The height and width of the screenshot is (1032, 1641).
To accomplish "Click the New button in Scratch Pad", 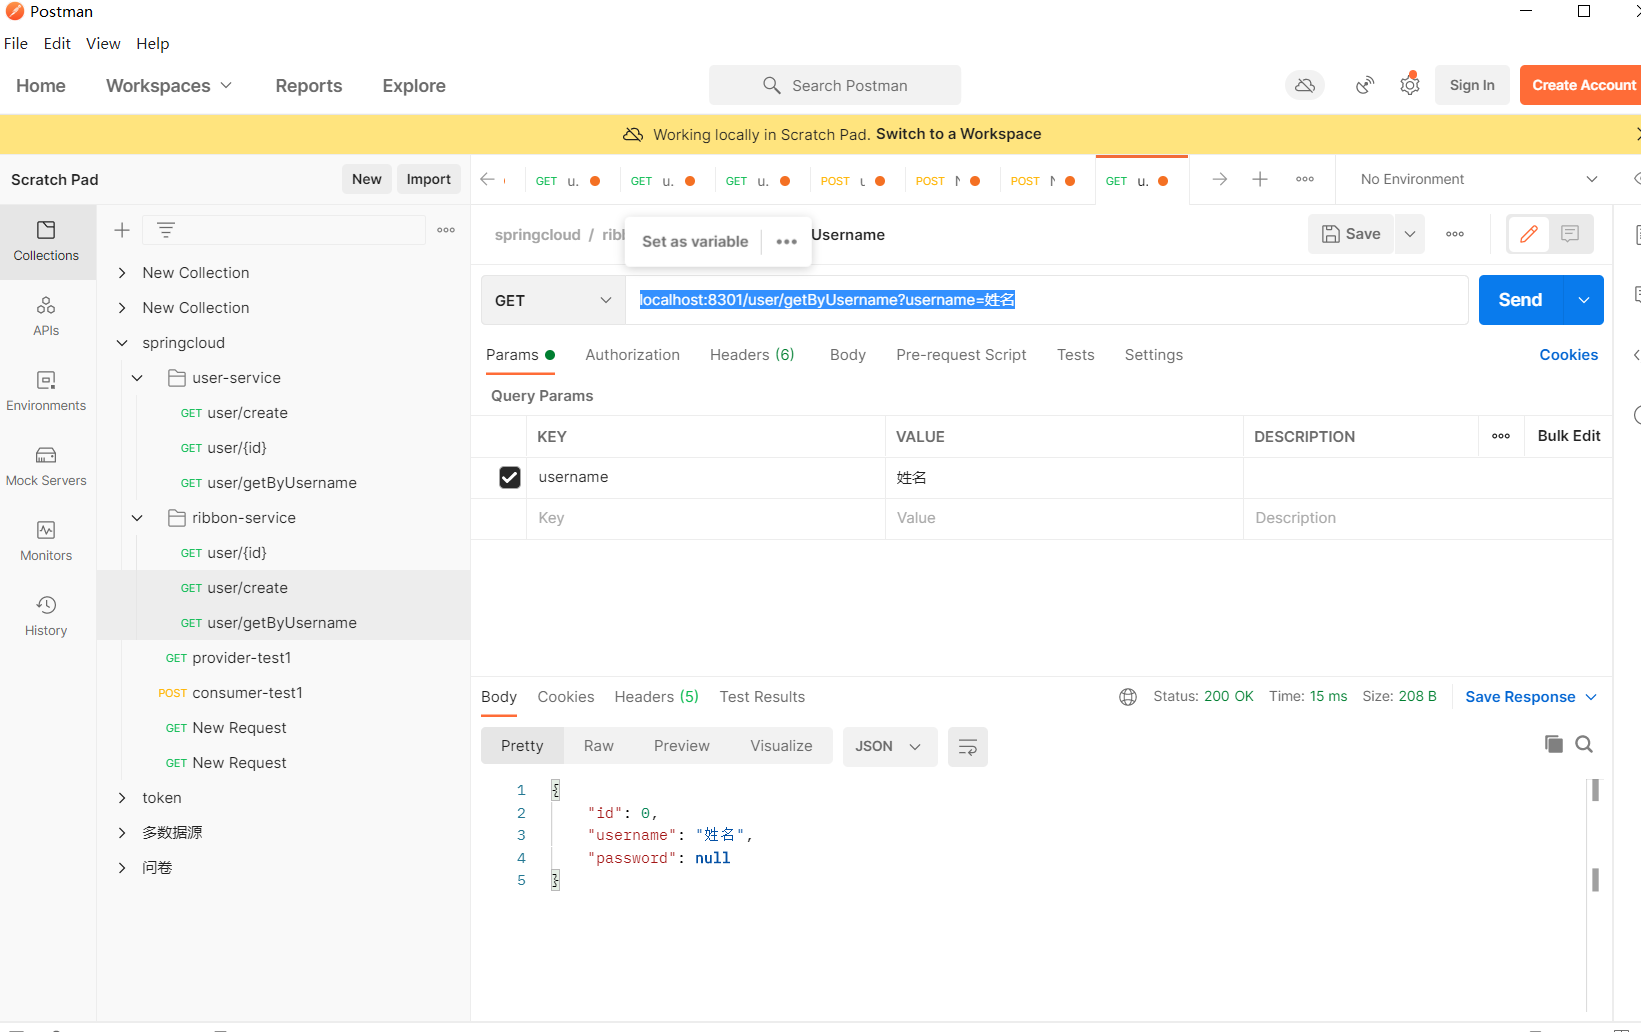I will click(x=367, y=179).
